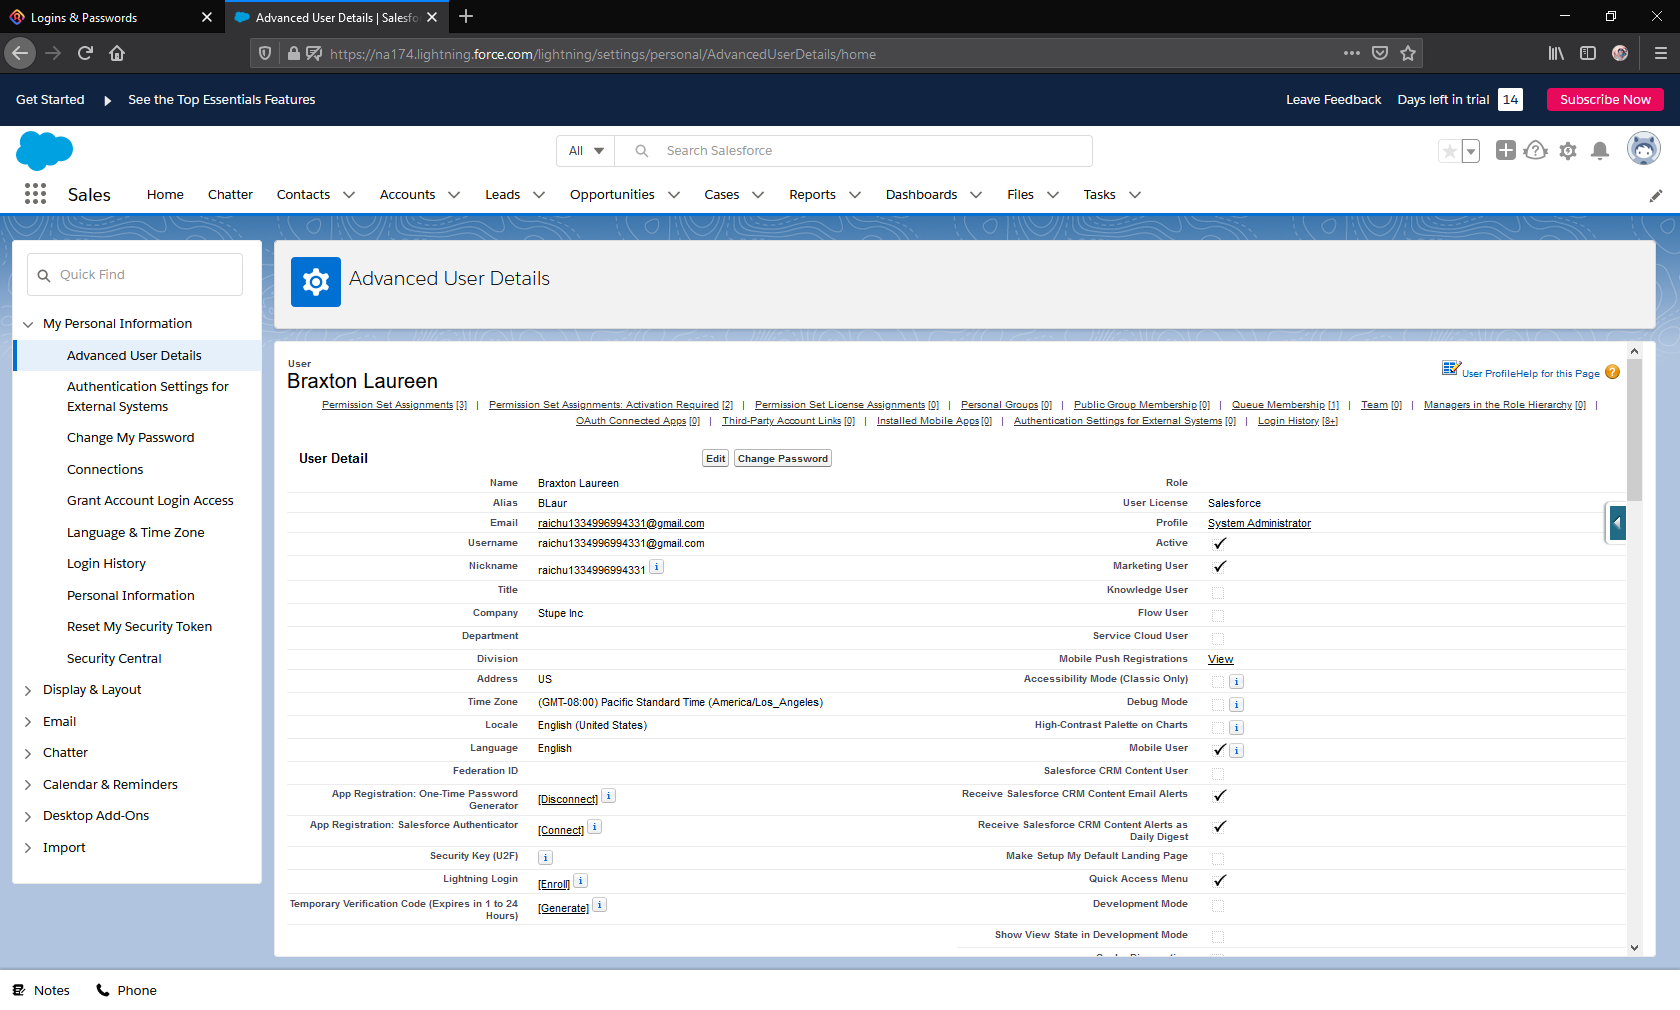Open the Contacts tab dropdown chevron
The image size is (1680, 1010).
tap(349, 195)
